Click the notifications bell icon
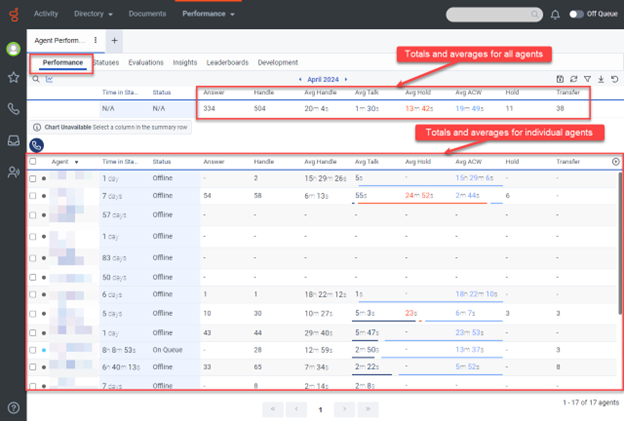 [555, 15]
